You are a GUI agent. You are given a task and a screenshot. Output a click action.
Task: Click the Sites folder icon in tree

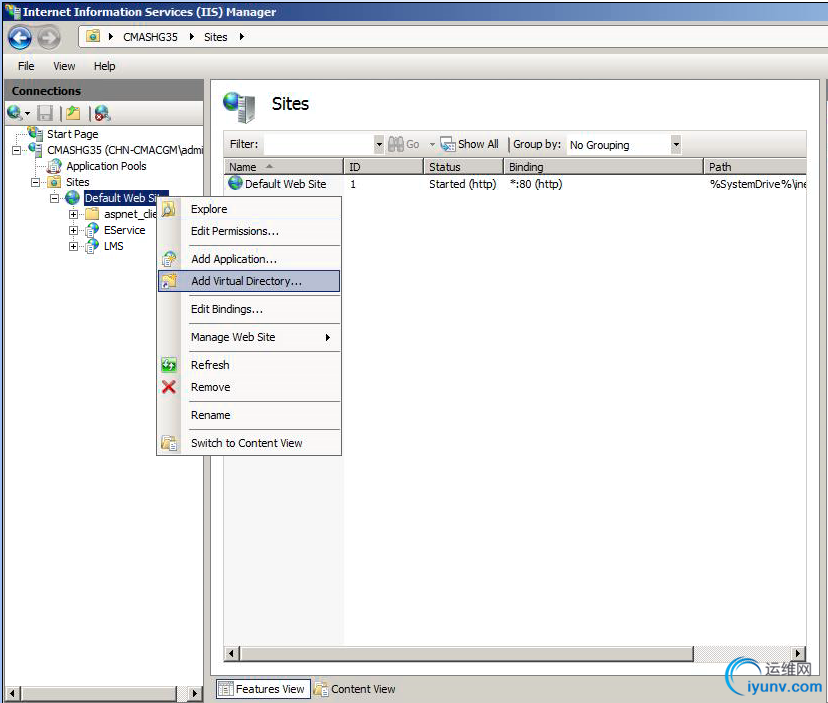coord(54,182)
